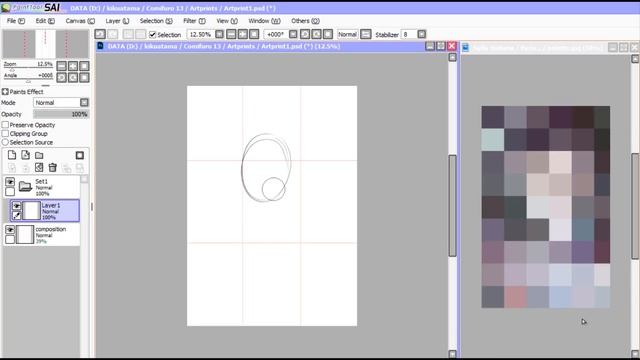This screenshot has height=360, width=640.
Task: Click navigator reset zoom button
Action: point(84,66)
